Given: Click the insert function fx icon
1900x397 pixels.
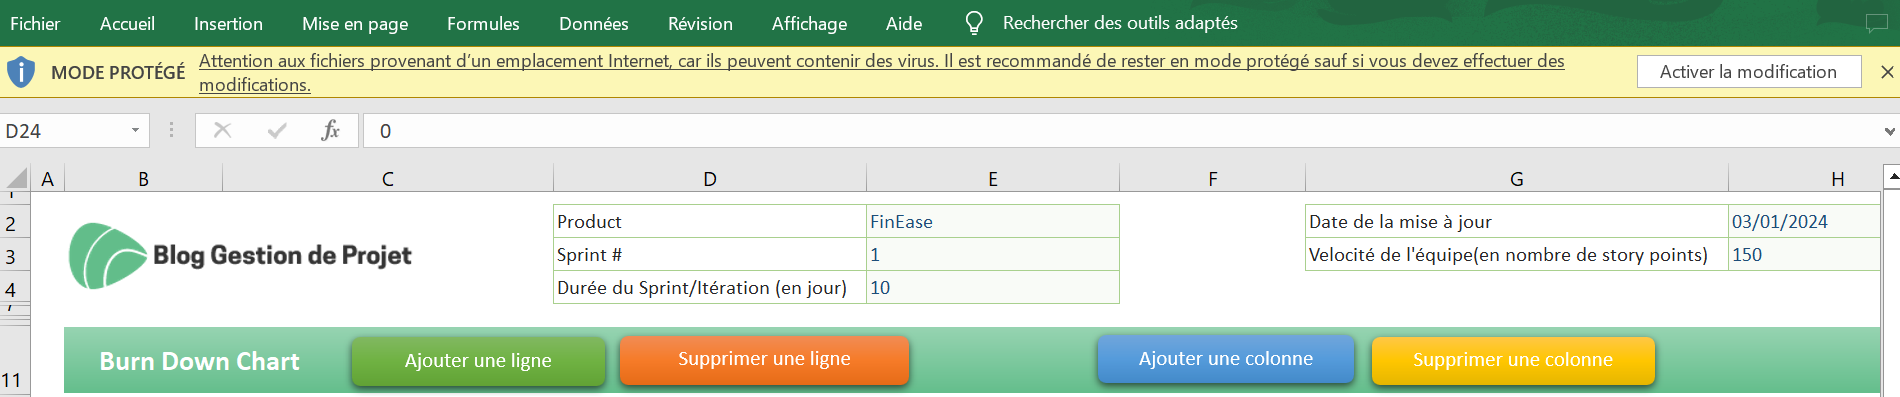Looking at the screenshot, I should (331, 131).
